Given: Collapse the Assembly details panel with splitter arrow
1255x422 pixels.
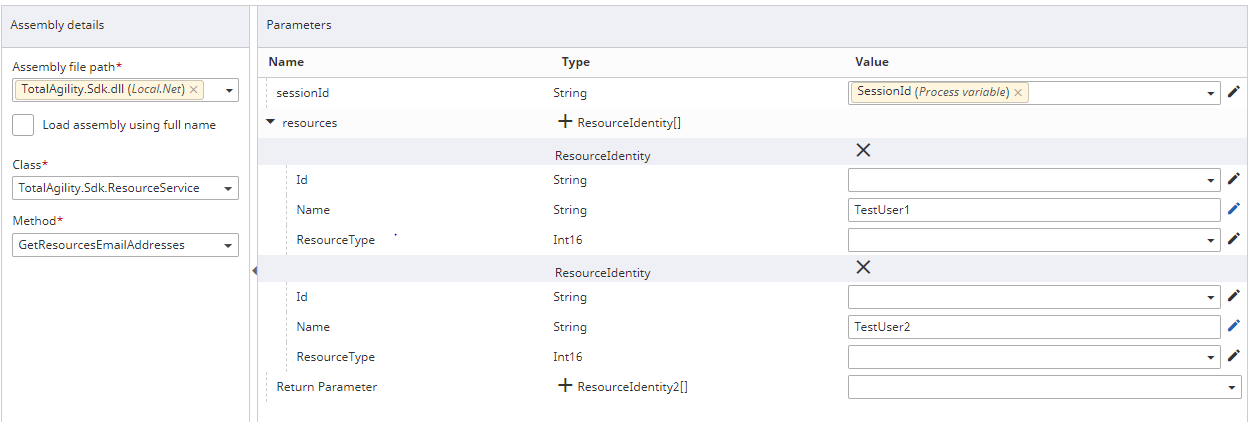Looking at the screenshot, I should [x=253, y=271].
